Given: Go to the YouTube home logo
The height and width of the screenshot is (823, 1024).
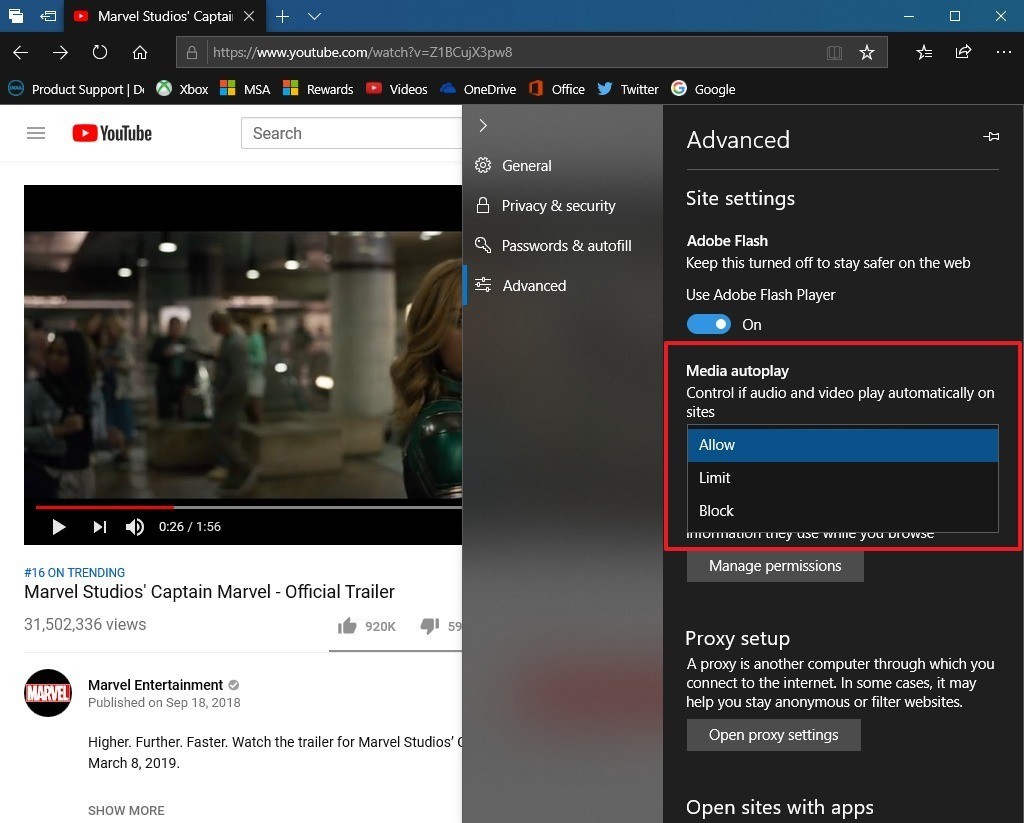Looking at the screenshot, I should click(x=112, y=133).
